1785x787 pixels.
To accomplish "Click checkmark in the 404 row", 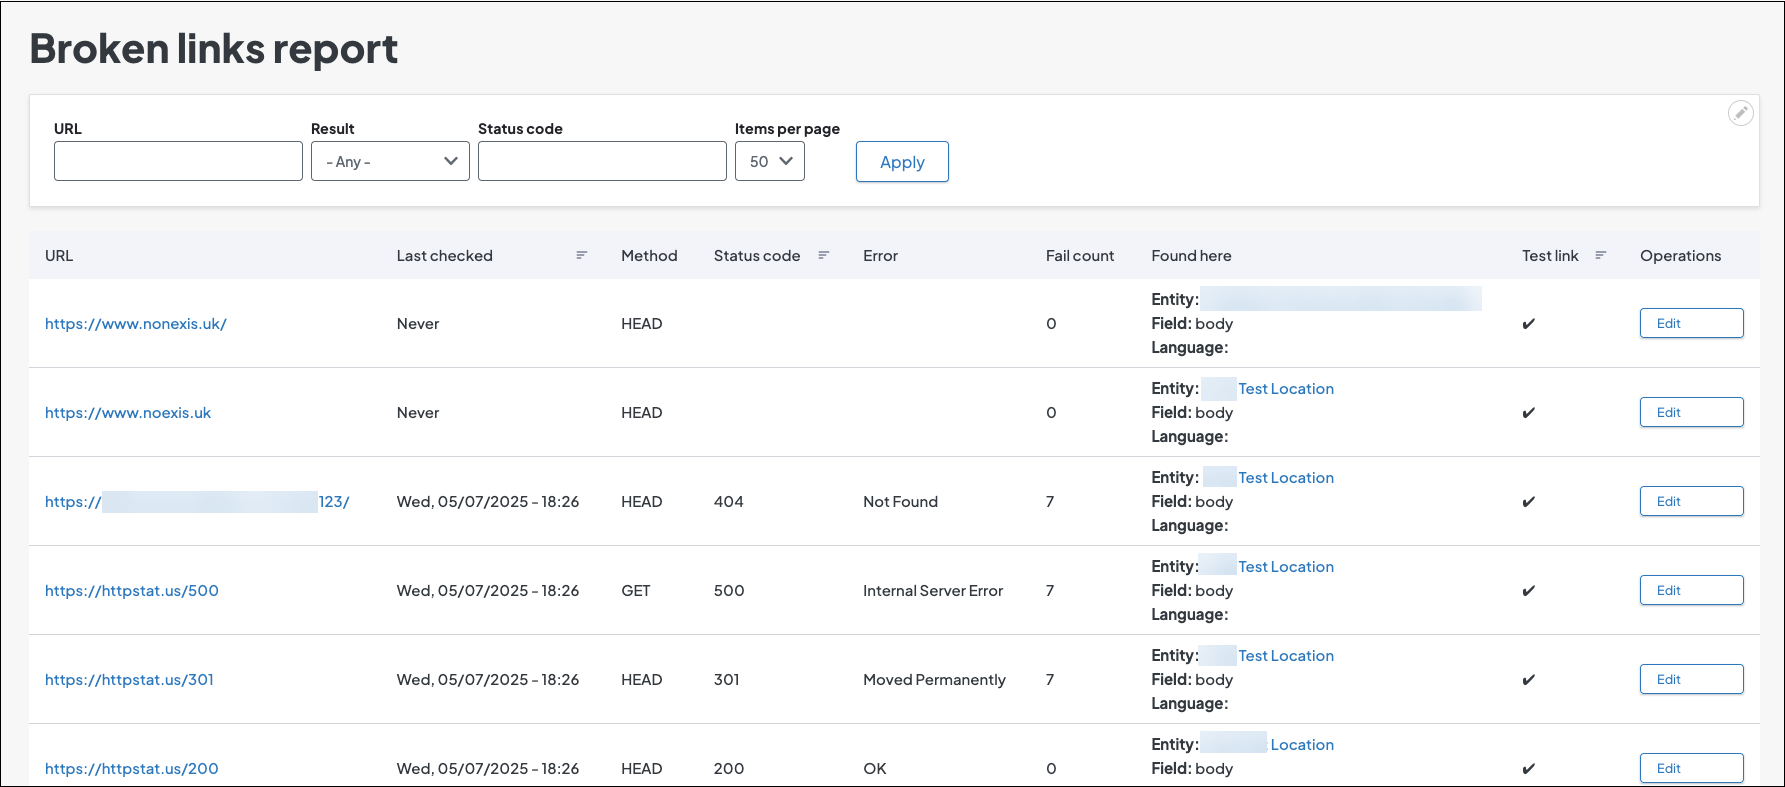I will [1528, 502].
